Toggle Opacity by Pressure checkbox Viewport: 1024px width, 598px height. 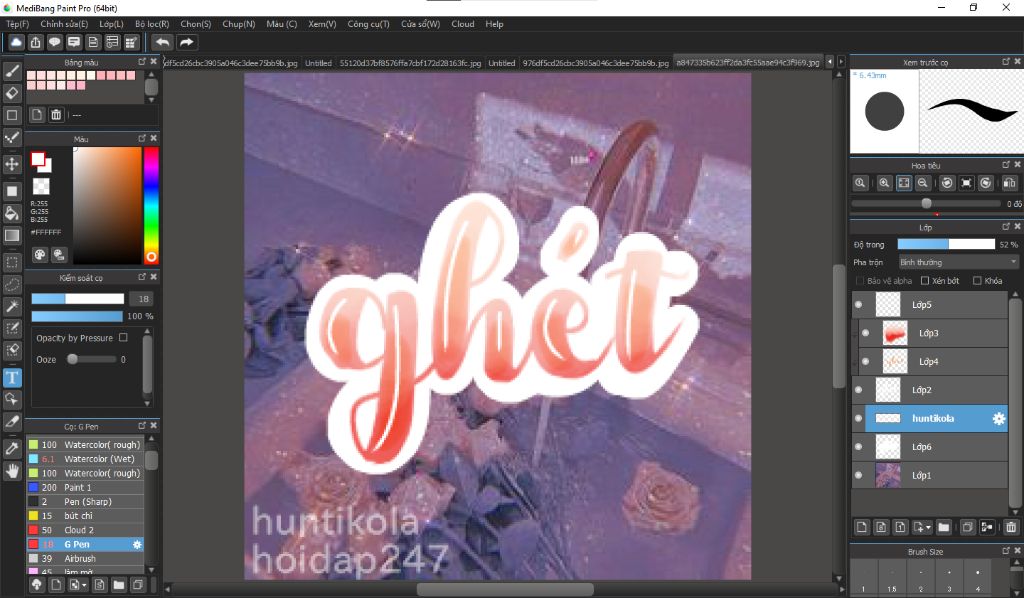pyautogui.click(x=123, y=338)
